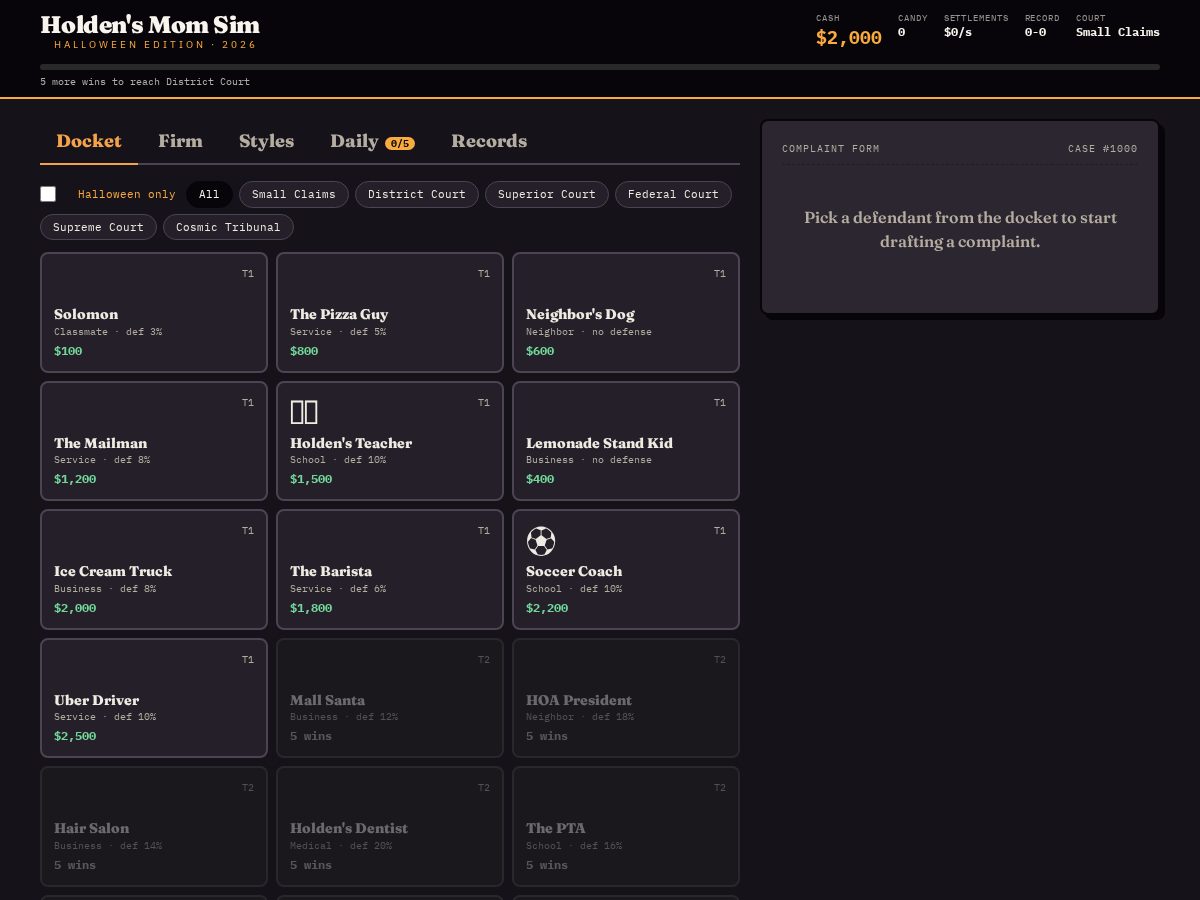The image size is (1200, 900).
Task: Select The Pizza Guy card
Action: 390,312
